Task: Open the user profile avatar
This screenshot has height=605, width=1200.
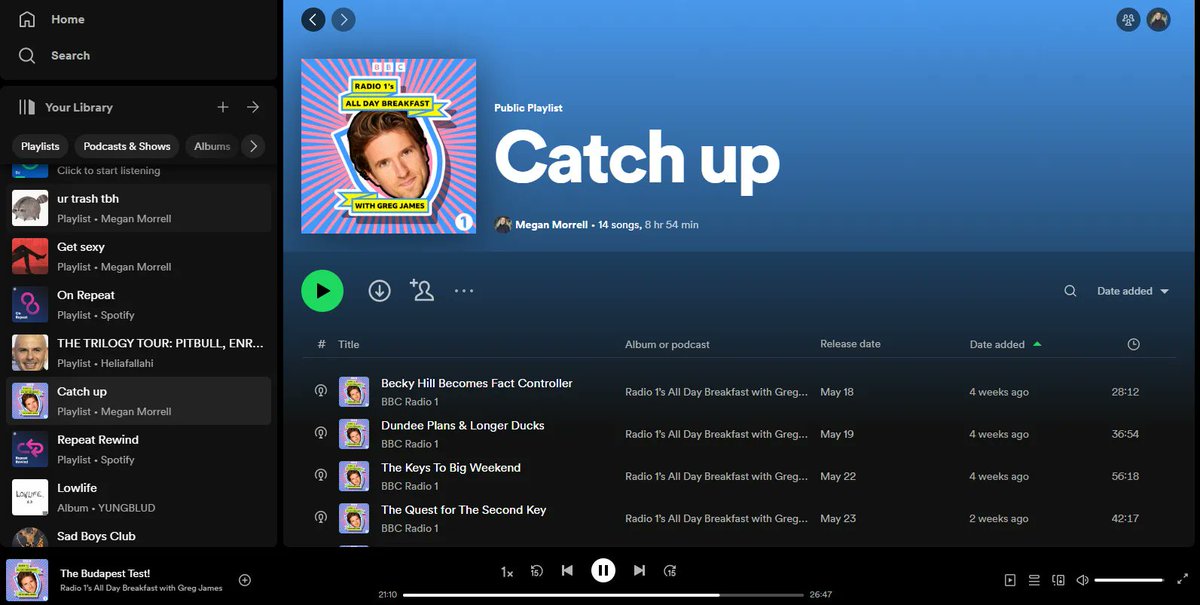Action: 1158,19
